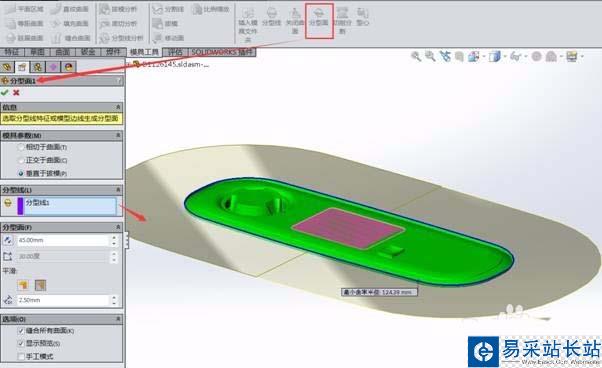Switch to the 曲面 (Surfaces) tab
The height and width of the screenshot is (368, 602).
[63, 52]
